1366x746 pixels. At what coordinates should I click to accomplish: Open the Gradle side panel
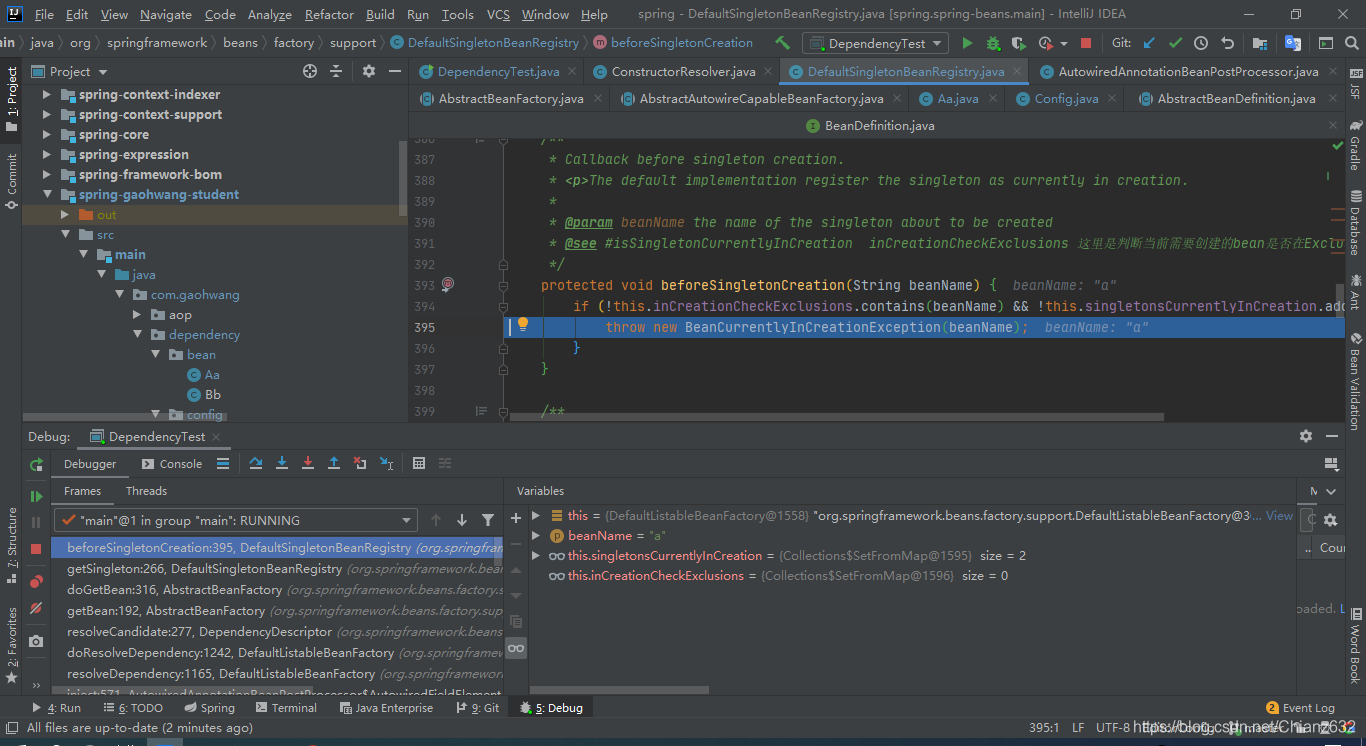1355,147
